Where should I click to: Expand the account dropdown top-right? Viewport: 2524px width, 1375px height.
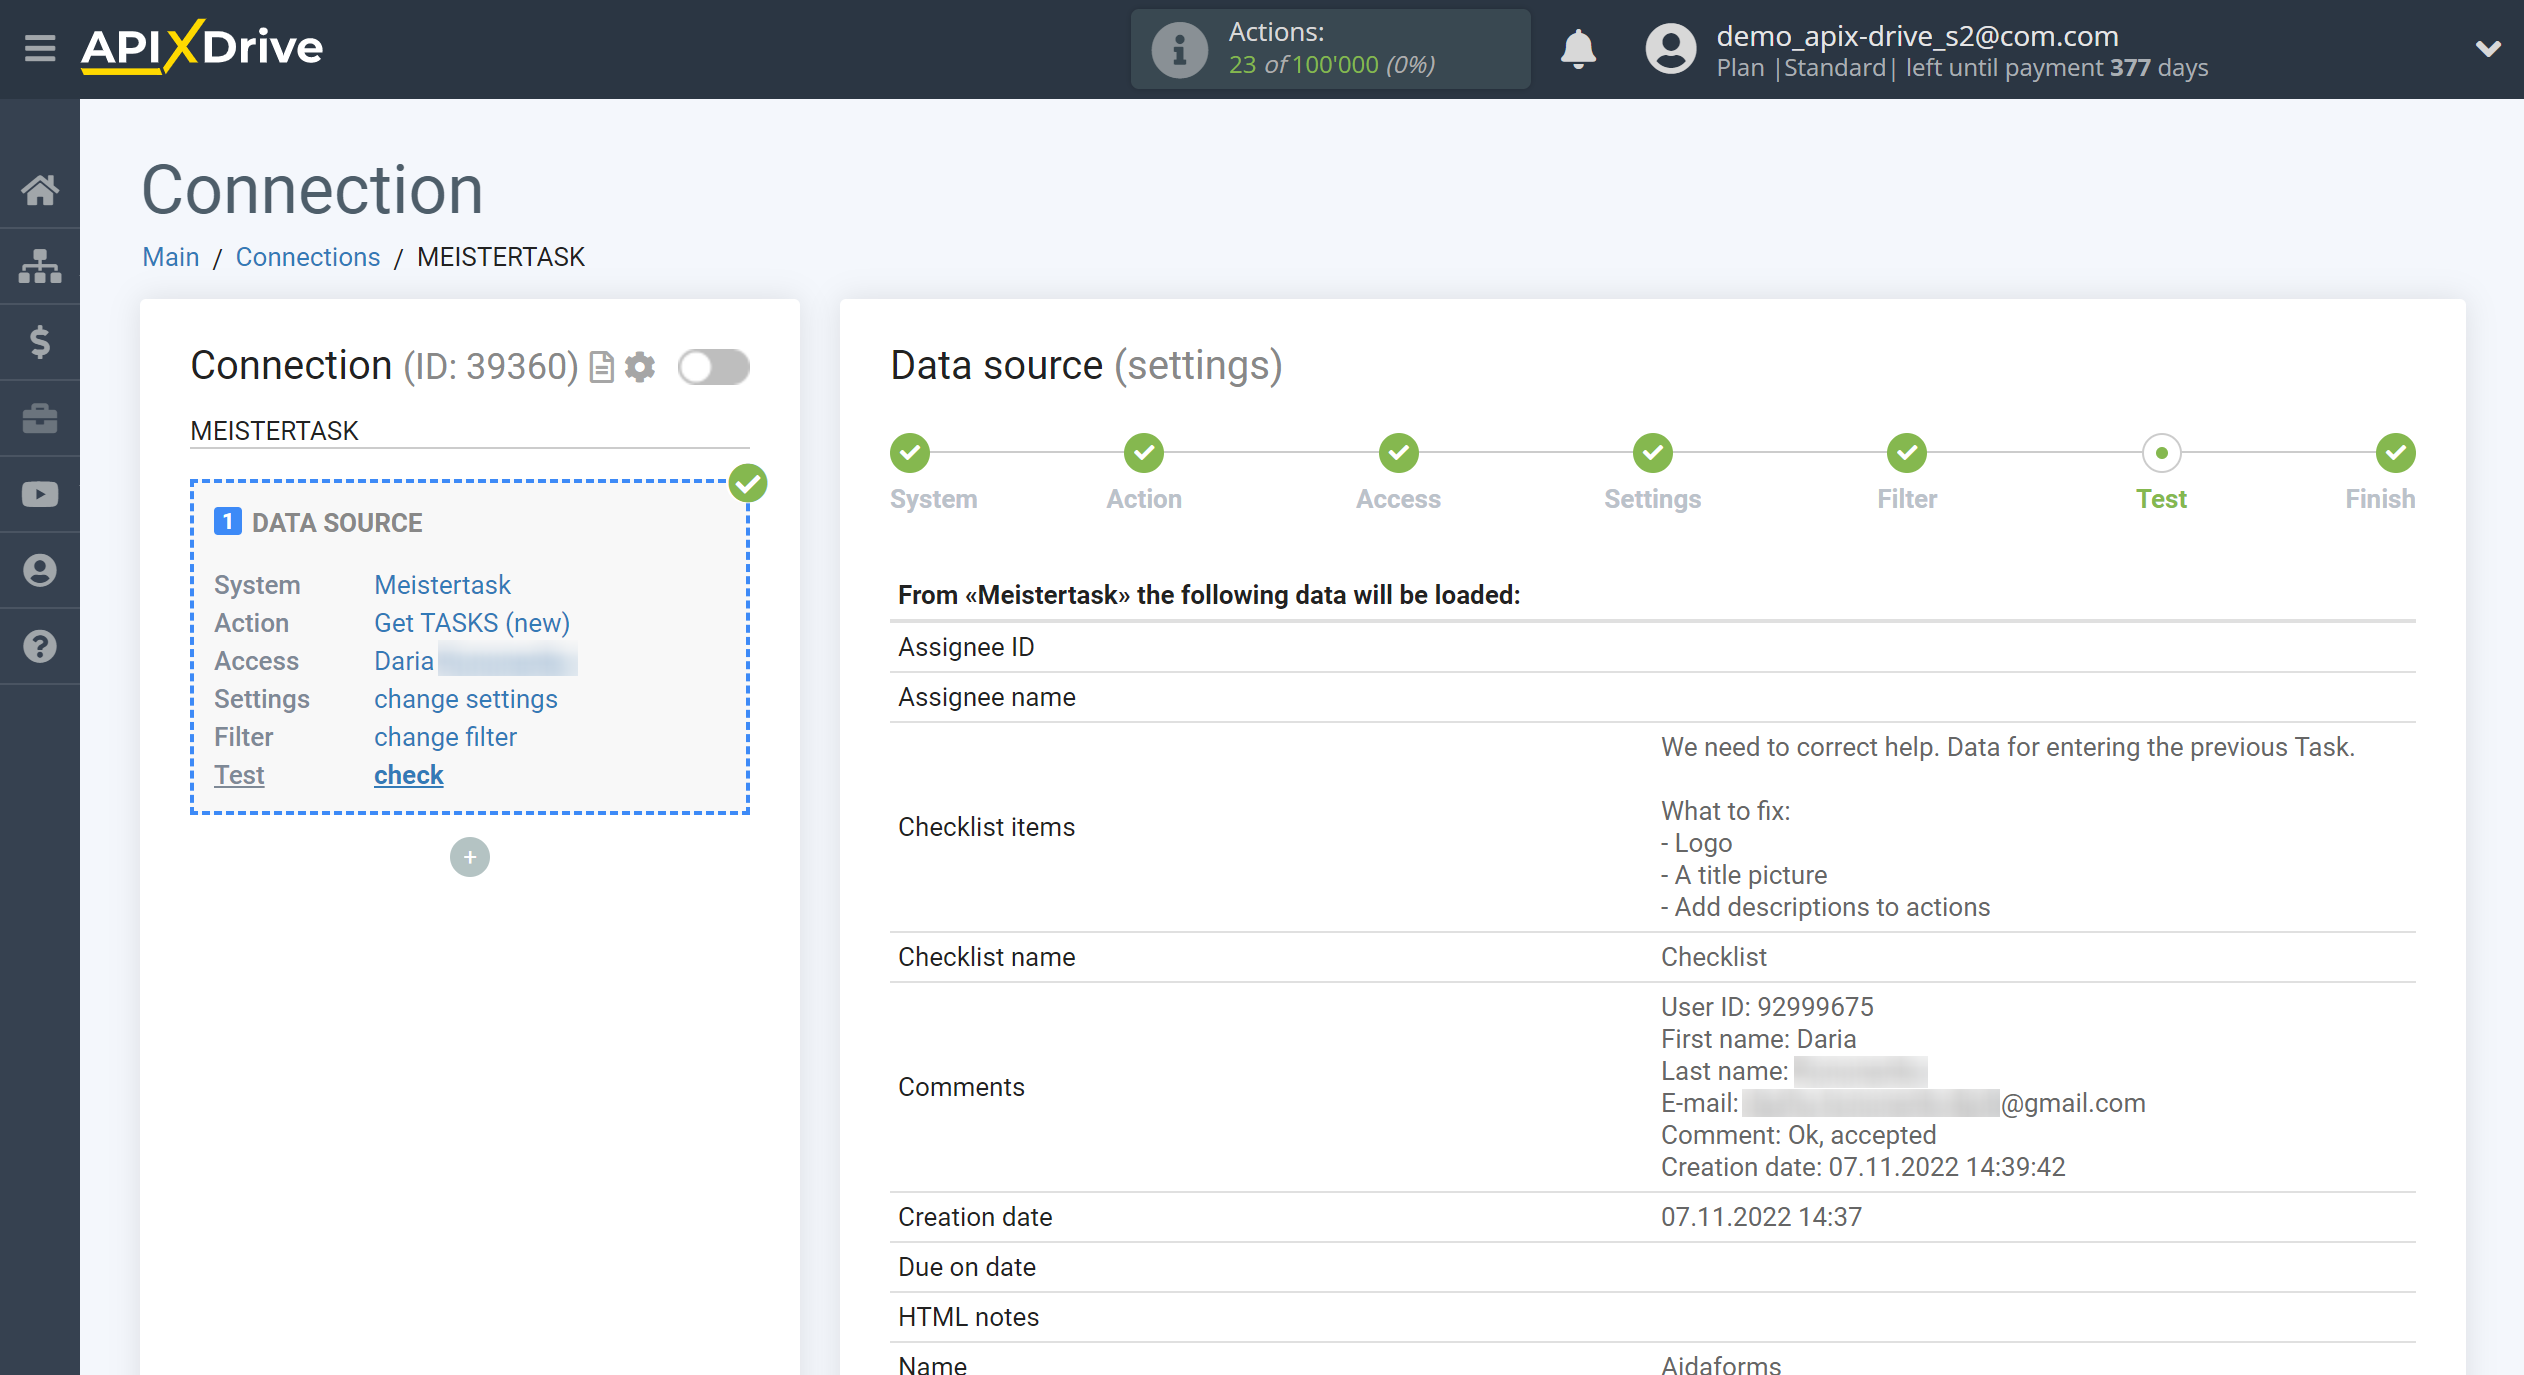coord(2488,49)
